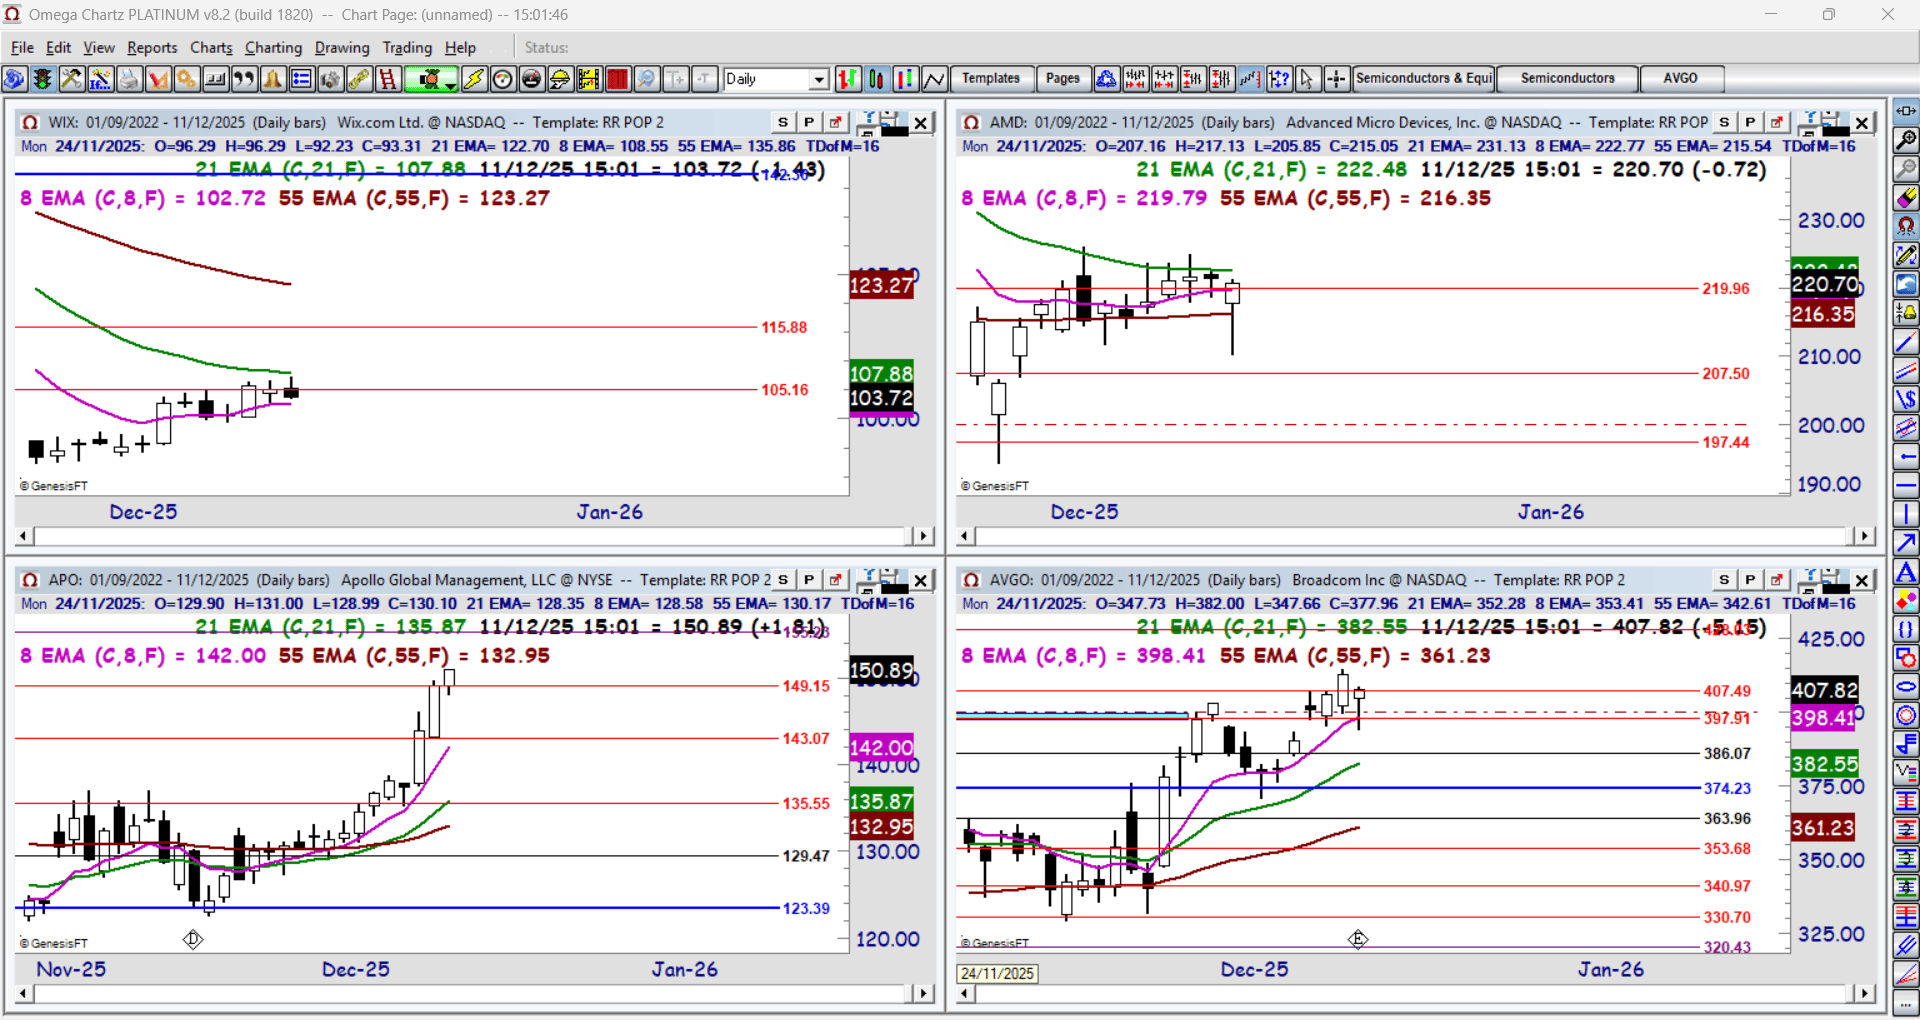Screen dimensions: 1920x1020
Task: Click the pop-out button on the AMD chart
Action: point(1776,122)
